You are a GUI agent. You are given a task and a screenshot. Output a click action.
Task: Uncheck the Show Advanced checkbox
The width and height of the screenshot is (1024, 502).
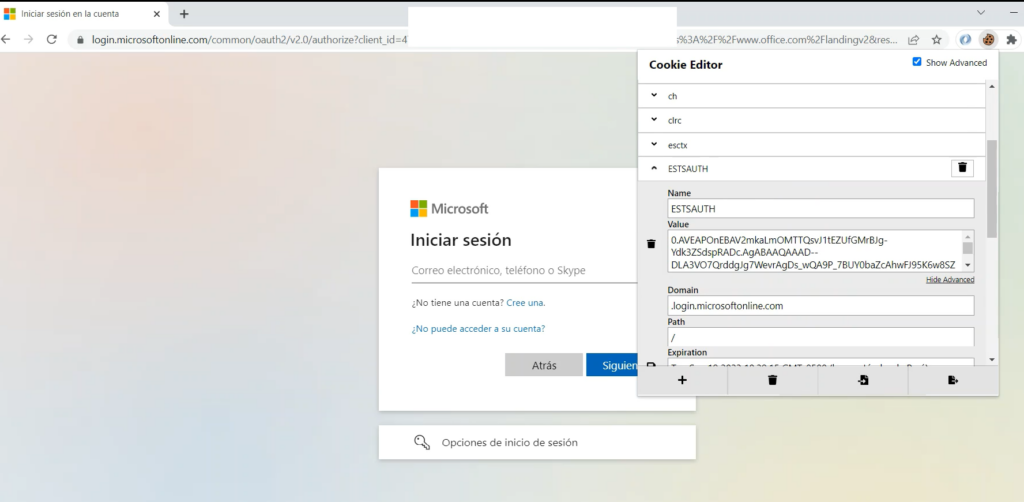click(x=917, y=62)
